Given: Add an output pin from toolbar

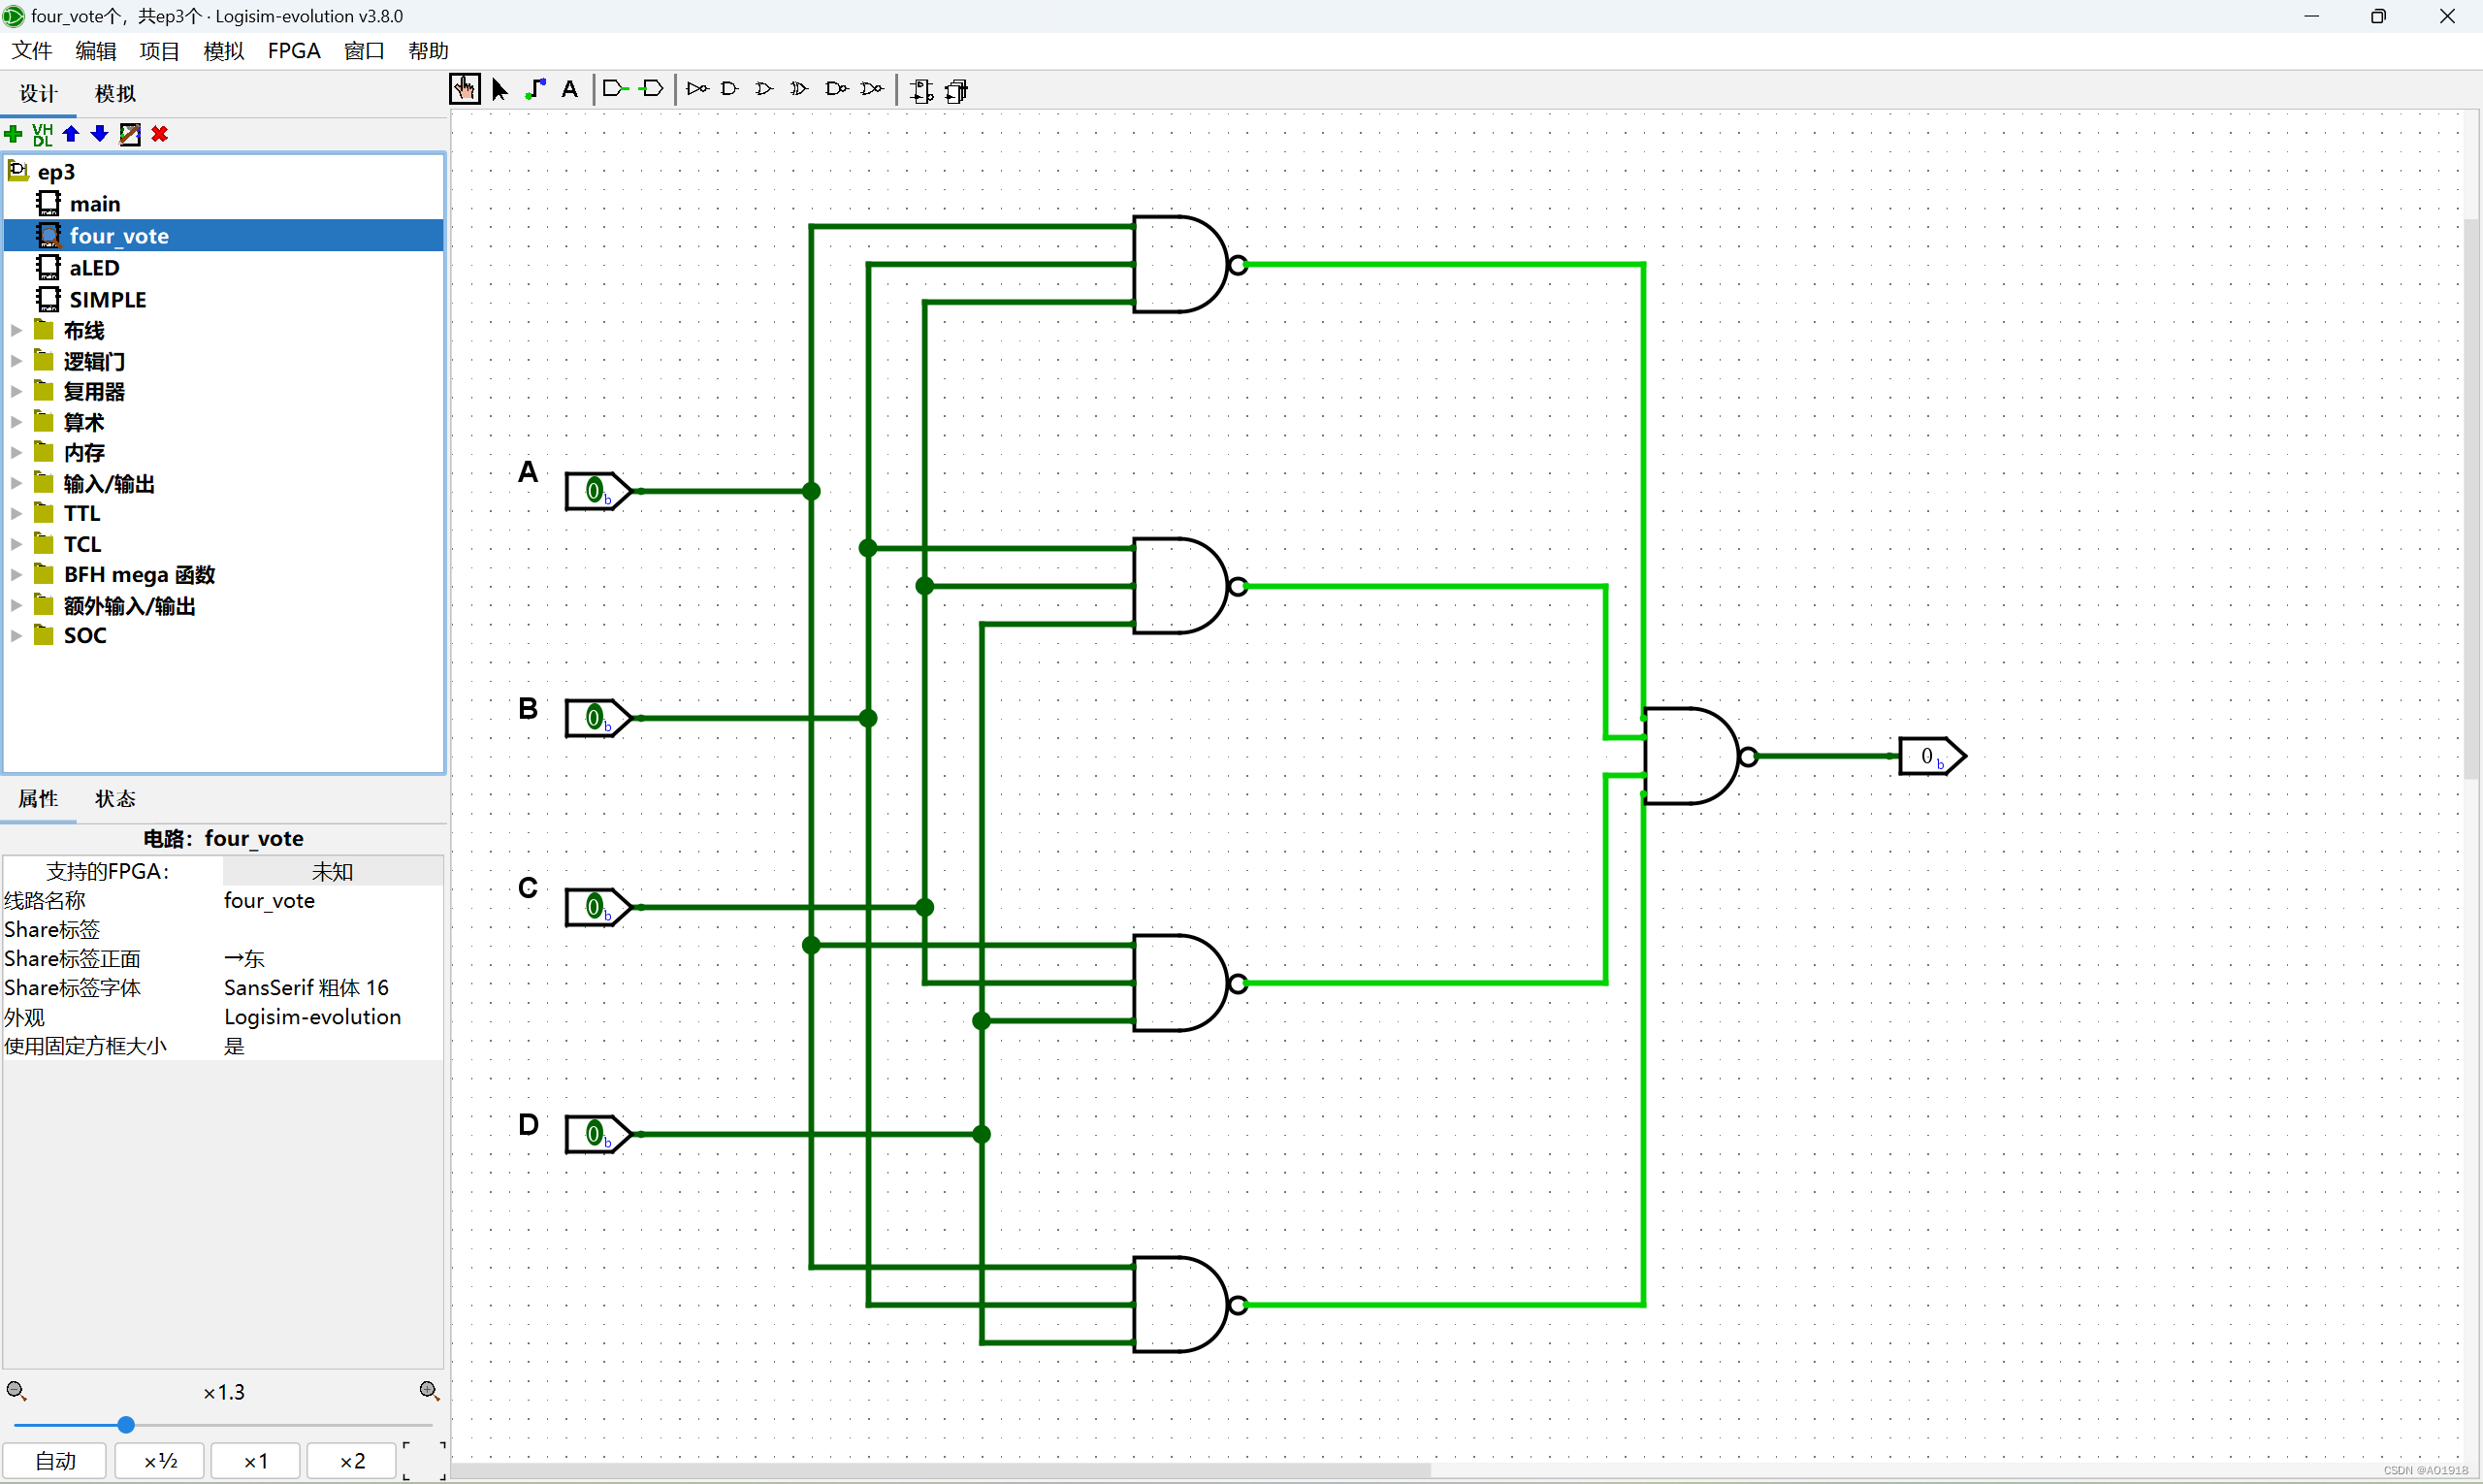Looking at the screenshot, I should coord(651,90).
